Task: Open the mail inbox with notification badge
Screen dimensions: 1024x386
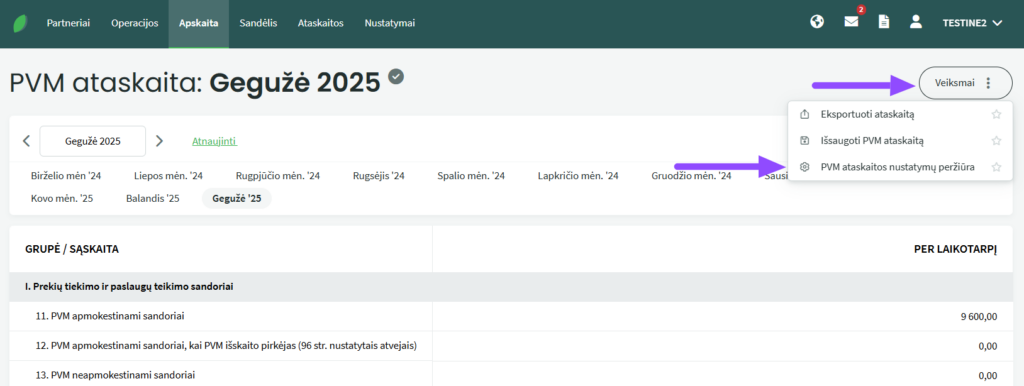Action: 851,22
